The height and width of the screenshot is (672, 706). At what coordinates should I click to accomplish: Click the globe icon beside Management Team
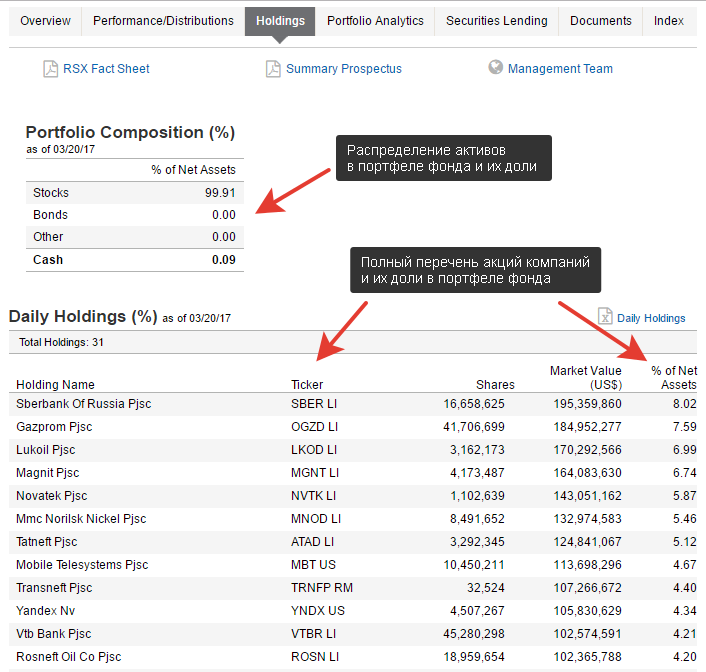point(495,68)
